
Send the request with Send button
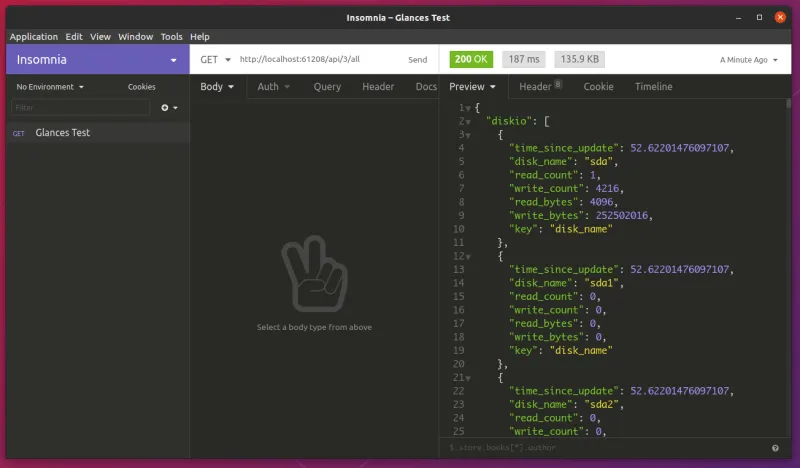(417, 60)
